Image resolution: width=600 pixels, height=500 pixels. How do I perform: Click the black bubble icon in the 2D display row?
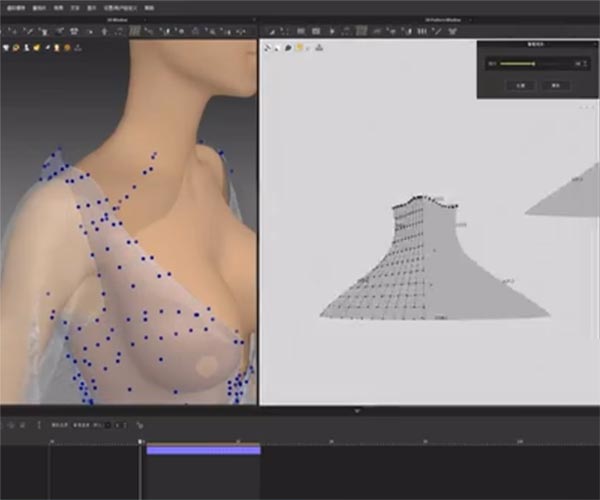click(288, 47)
